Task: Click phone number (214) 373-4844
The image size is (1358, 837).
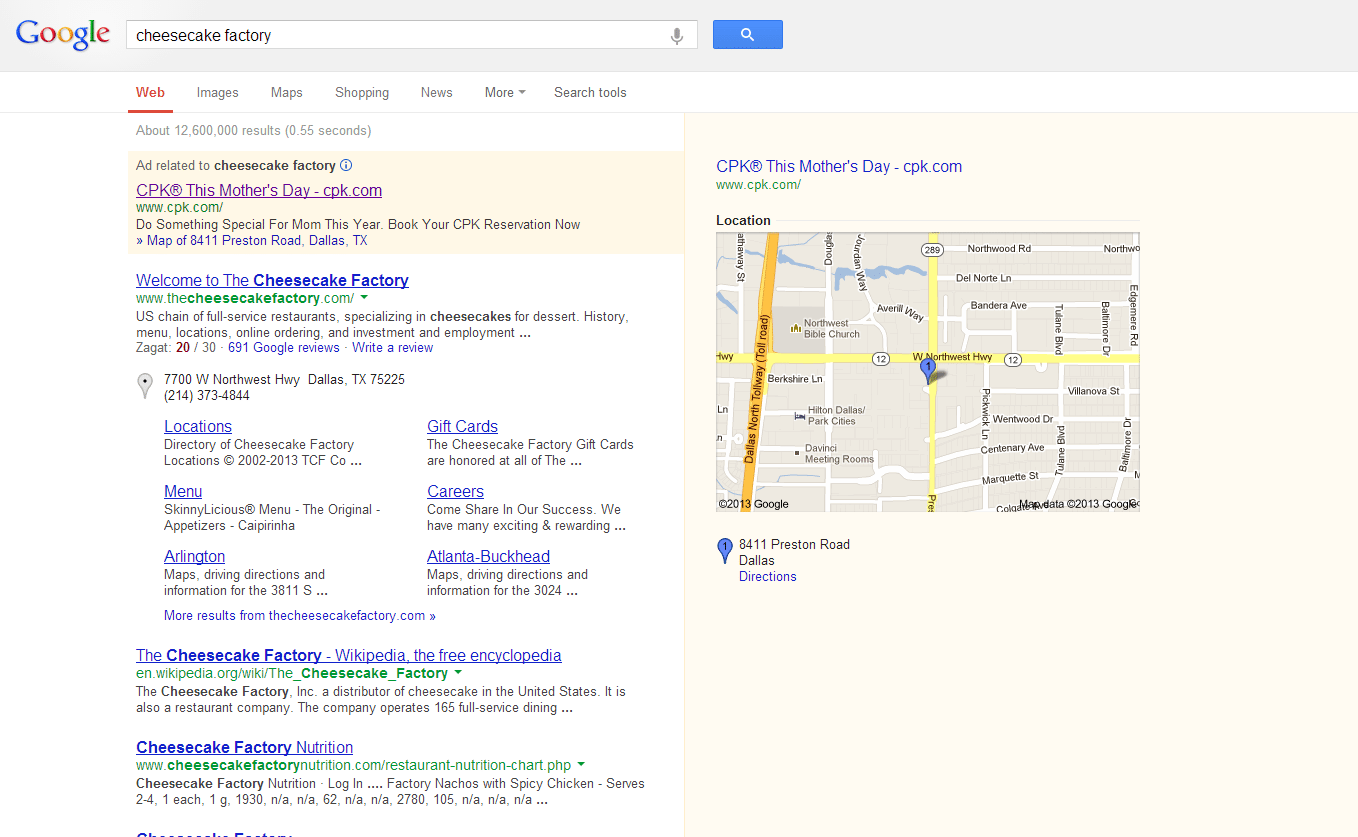Action: pos(207,395)
